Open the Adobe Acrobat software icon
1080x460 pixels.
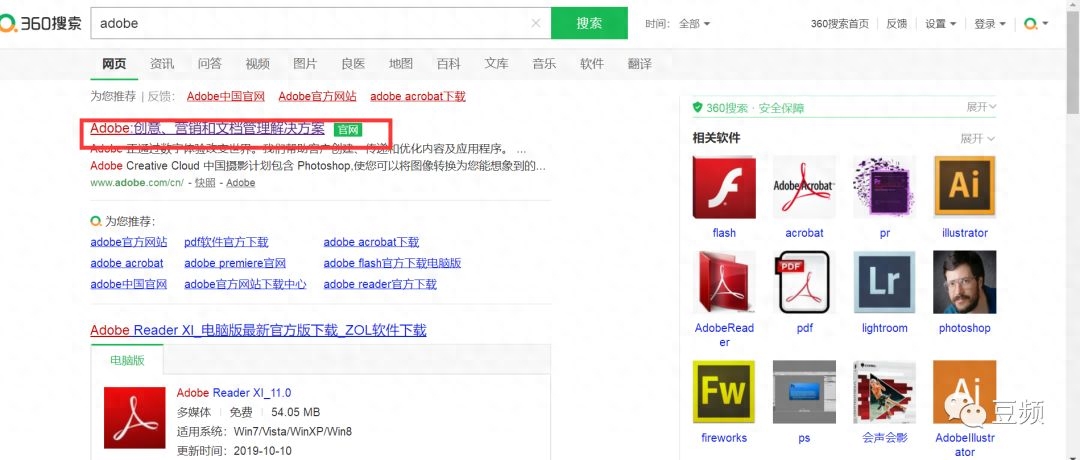[804, 187]
